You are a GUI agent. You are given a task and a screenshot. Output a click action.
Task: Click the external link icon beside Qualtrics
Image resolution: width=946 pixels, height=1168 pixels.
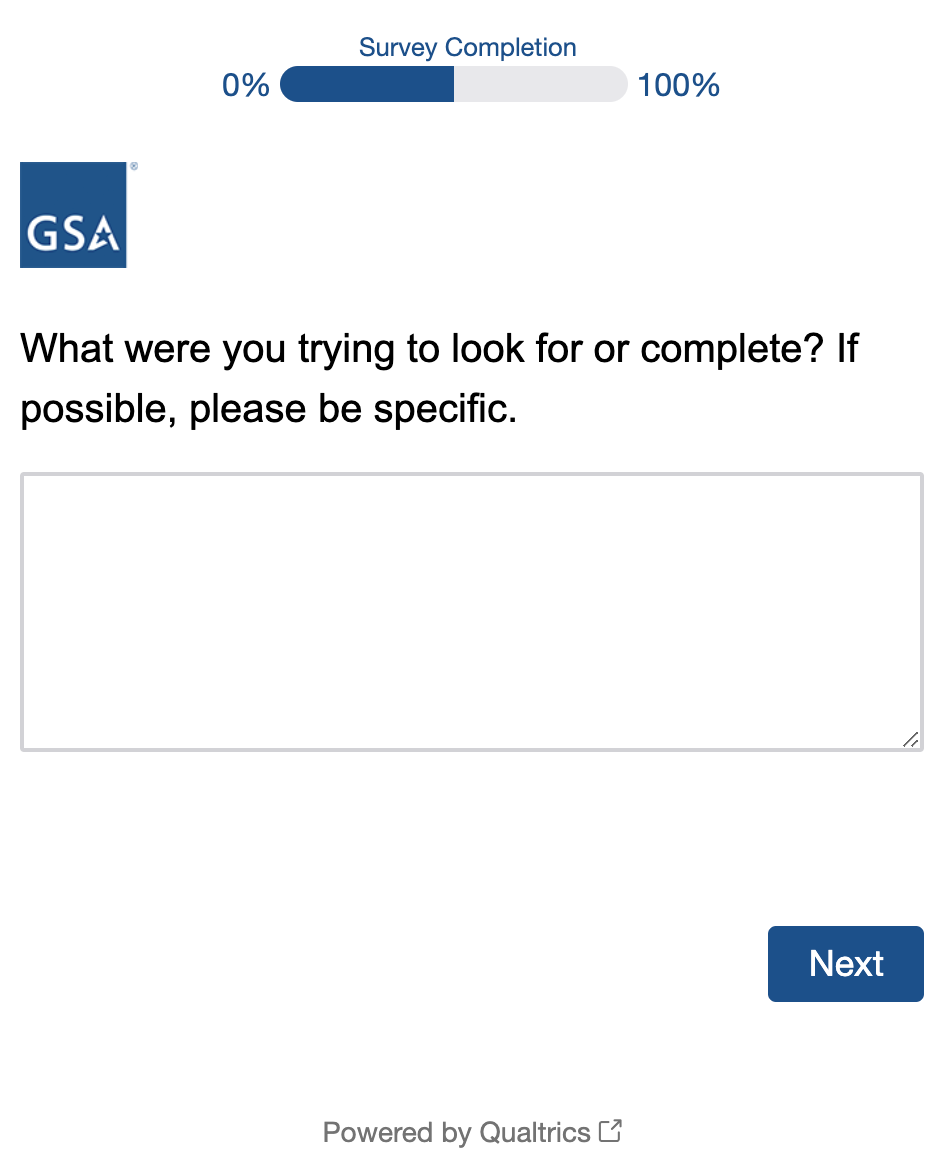tap(610, 1131)
